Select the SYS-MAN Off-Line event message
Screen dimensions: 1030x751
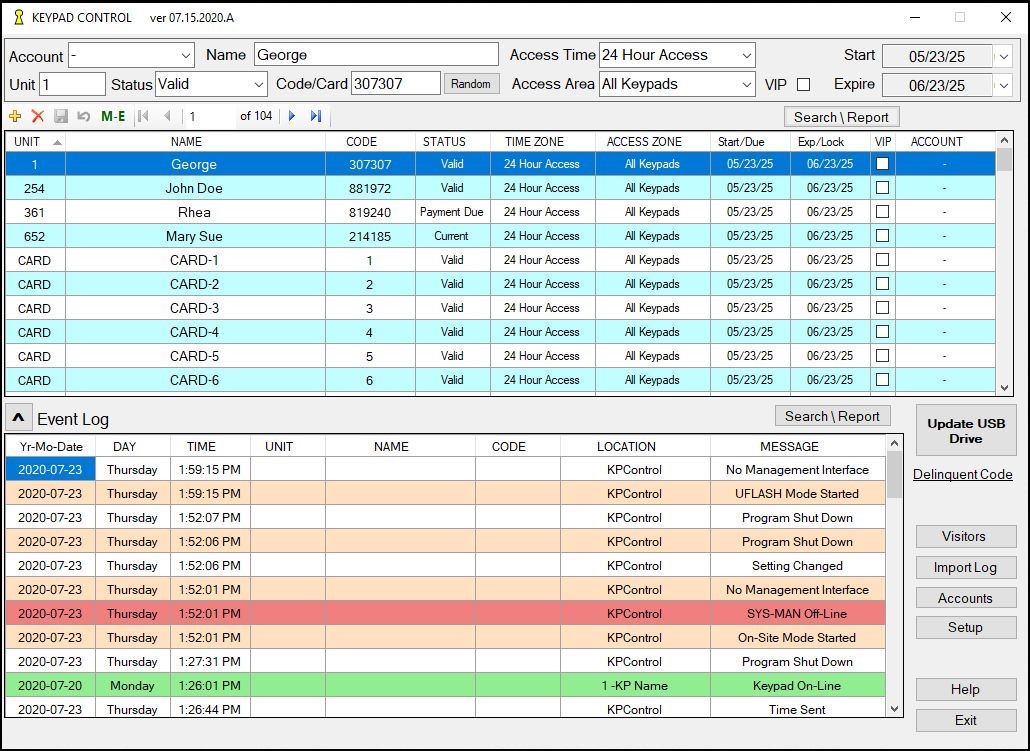797,614
